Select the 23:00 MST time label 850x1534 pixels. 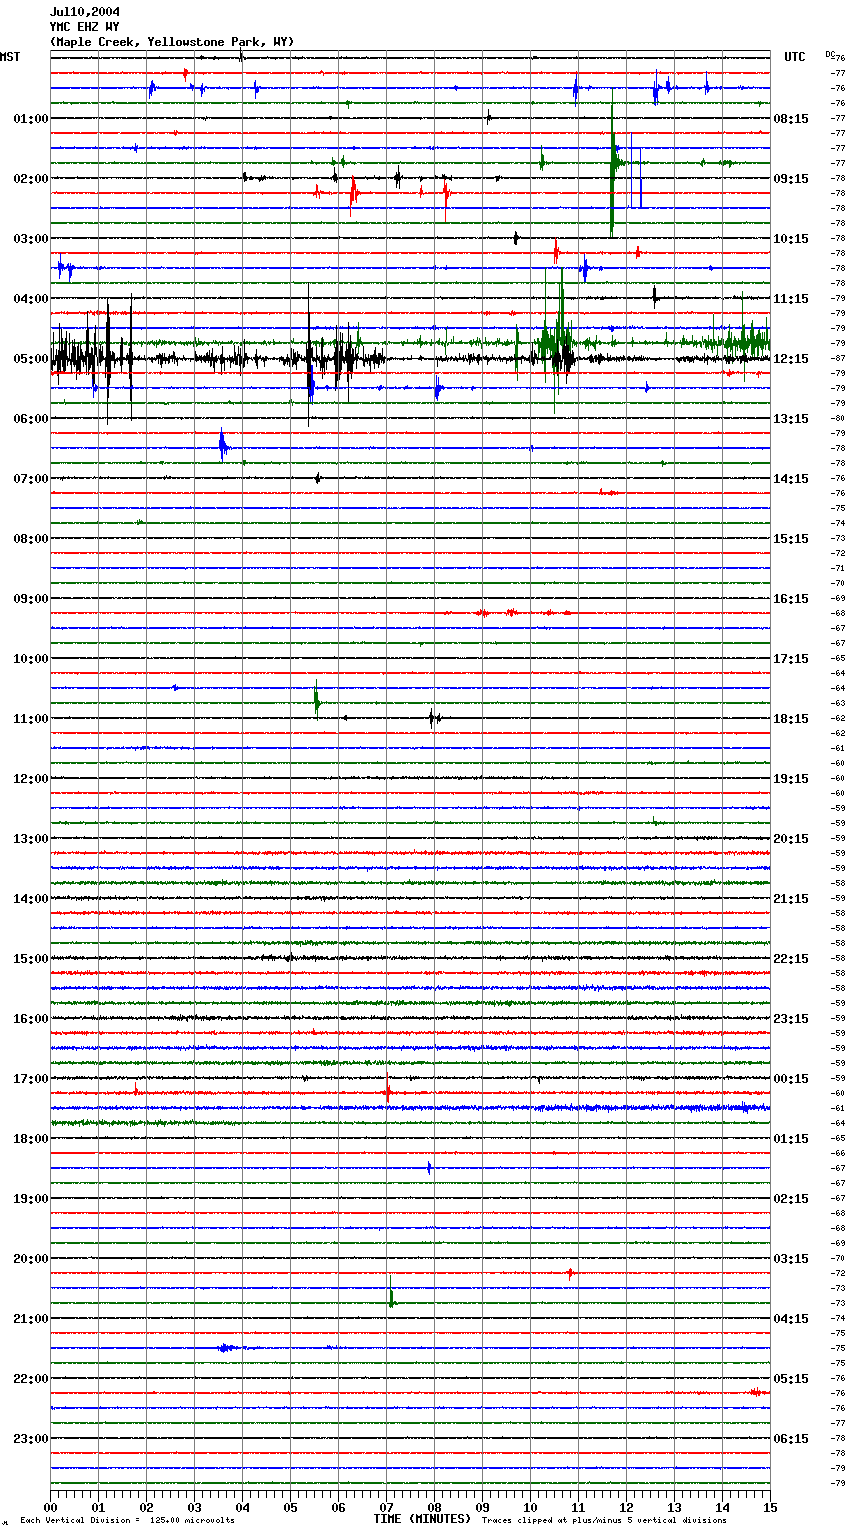pyautogui.click(x=31, y=1439)
